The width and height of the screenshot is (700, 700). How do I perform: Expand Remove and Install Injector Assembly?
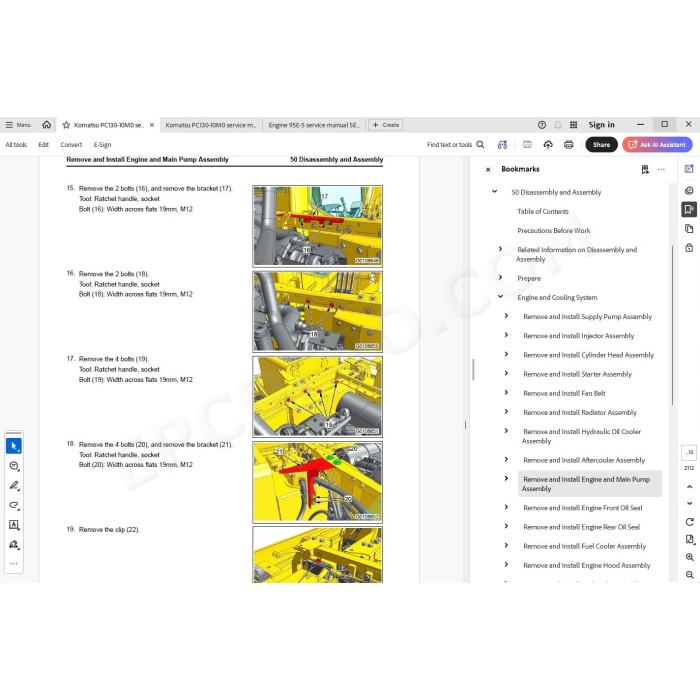506,335
